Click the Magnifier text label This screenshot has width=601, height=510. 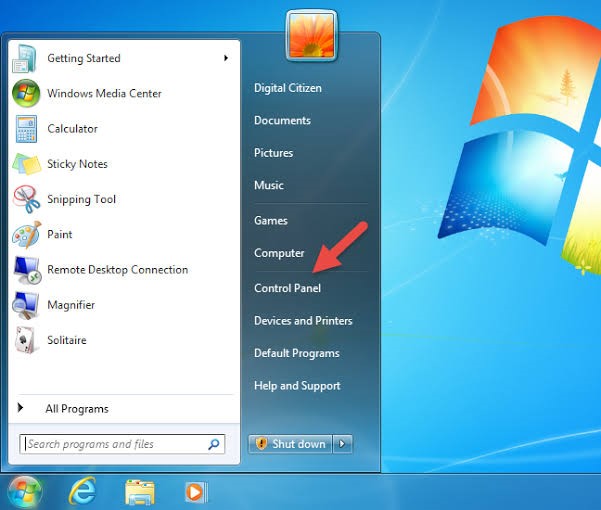(71, 305)
